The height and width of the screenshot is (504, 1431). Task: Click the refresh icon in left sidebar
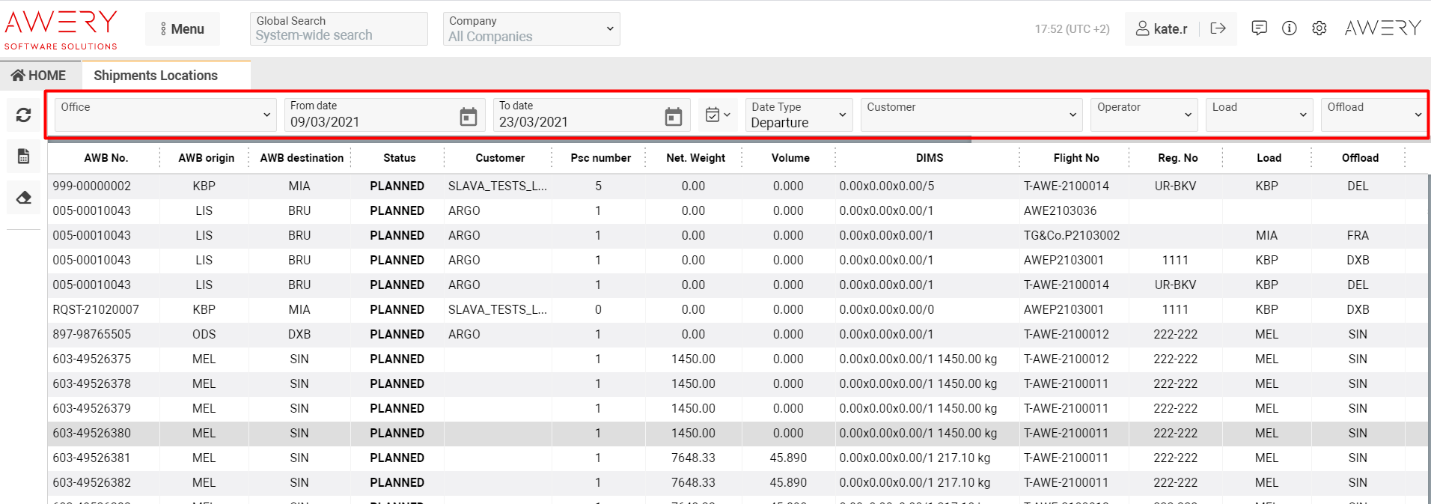coord(24,115)
